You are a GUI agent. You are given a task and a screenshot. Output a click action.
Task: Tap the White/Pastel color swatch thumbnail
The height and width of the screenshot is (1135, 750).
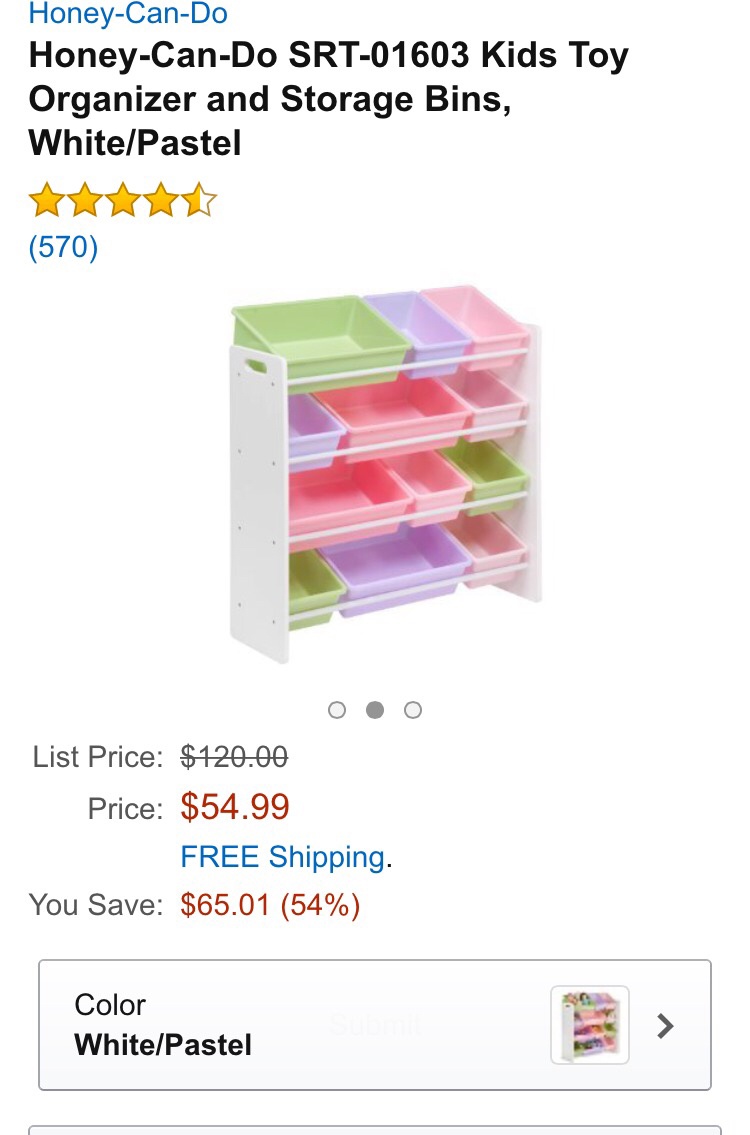[x=590, y=1025]
